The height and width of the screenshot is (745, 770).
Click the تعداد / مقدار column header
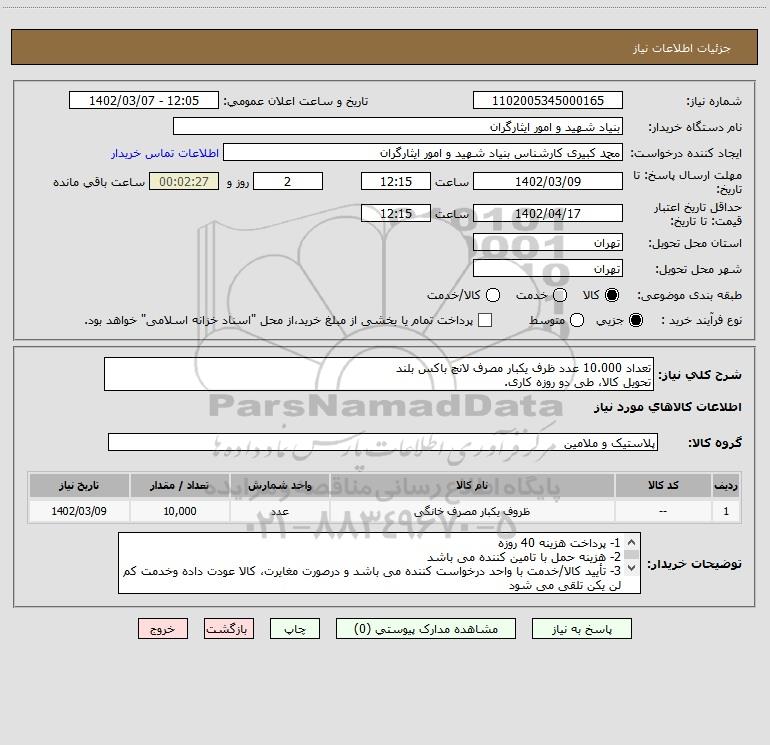coord(180,485)
